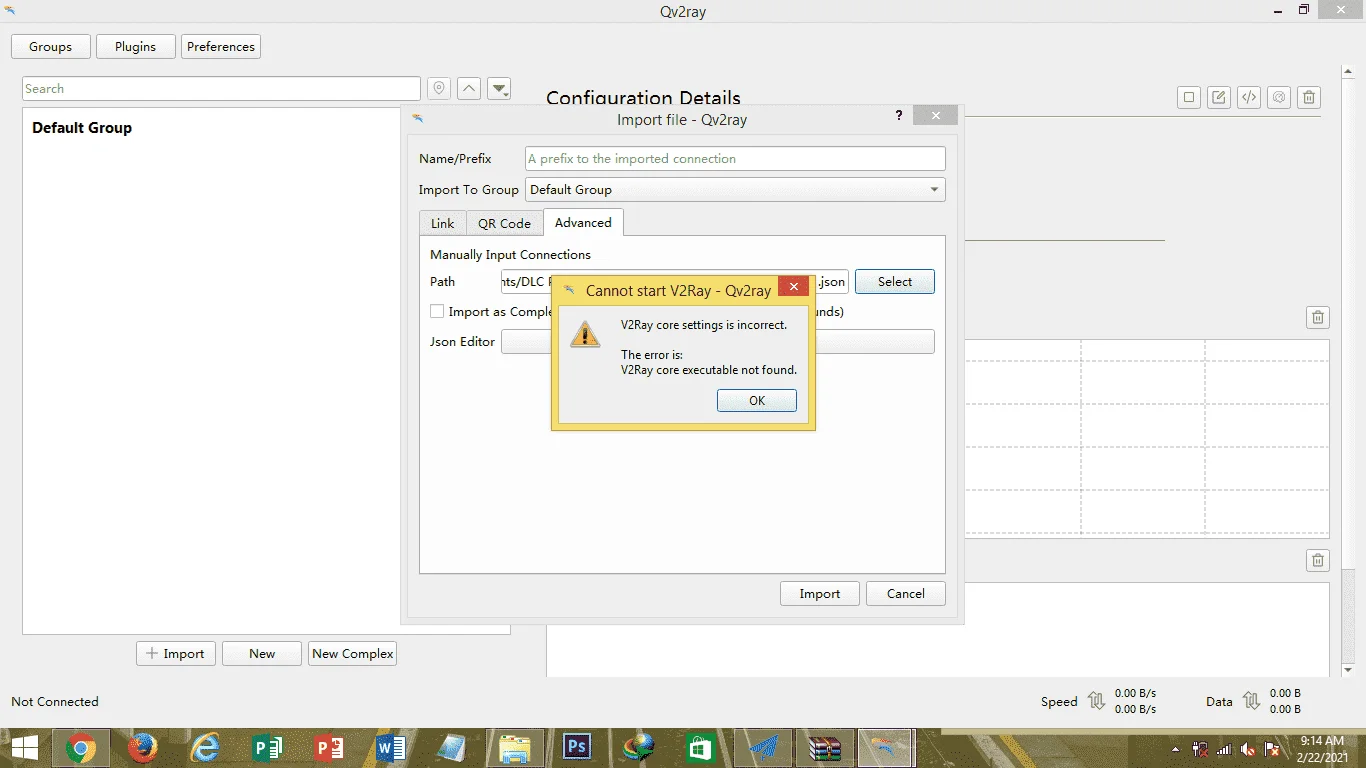Close the Import file dialog with X
Screen dimensions: 1366x768
[936, 116]
